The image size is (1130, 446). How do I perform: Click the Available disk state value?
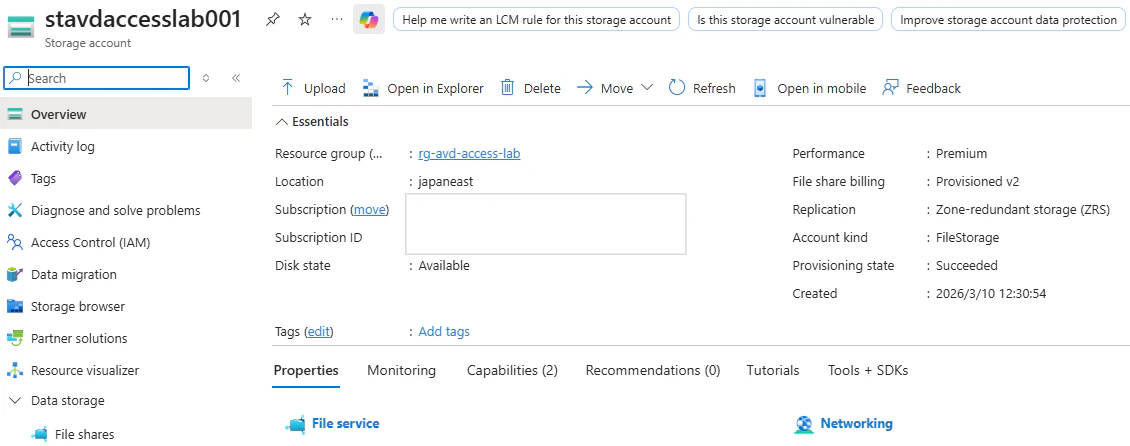[x=444, y=265]
